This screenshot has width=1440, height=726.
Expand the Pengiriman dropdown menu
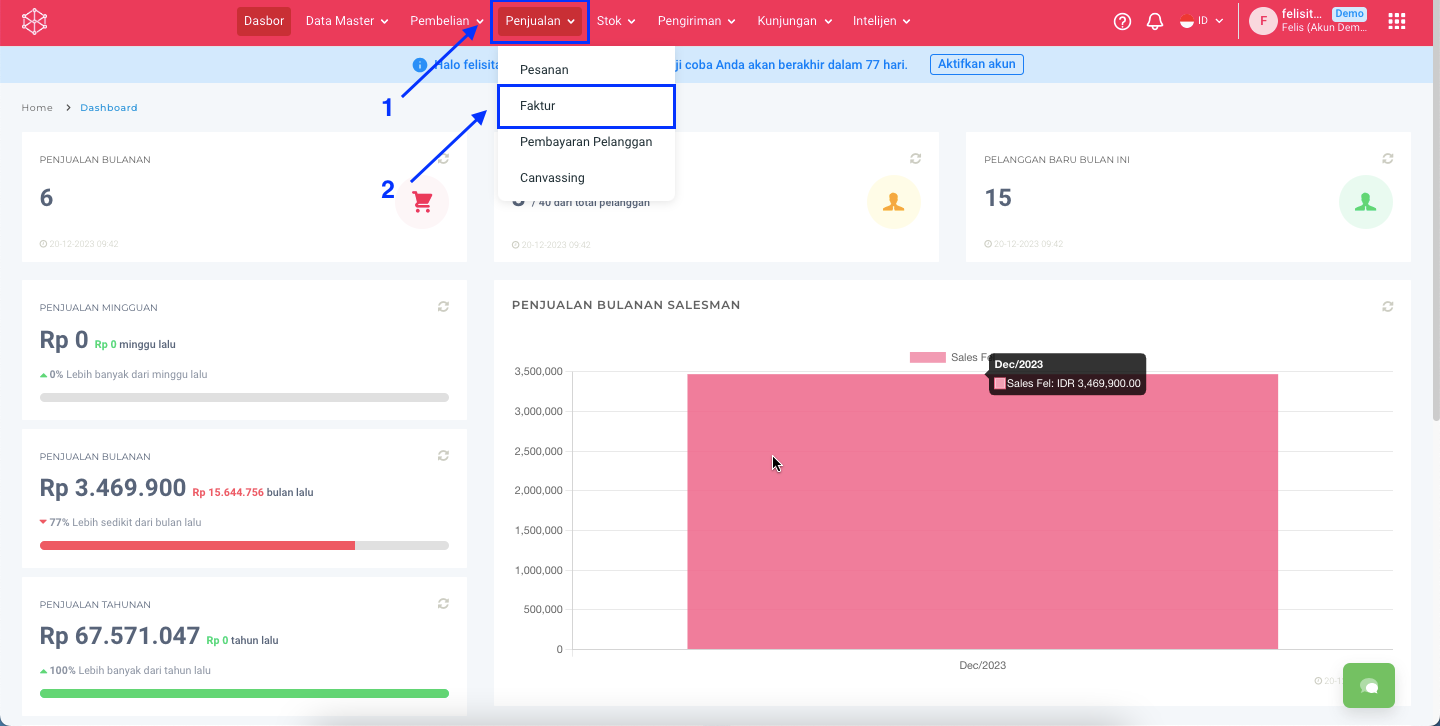click(696, 21)
